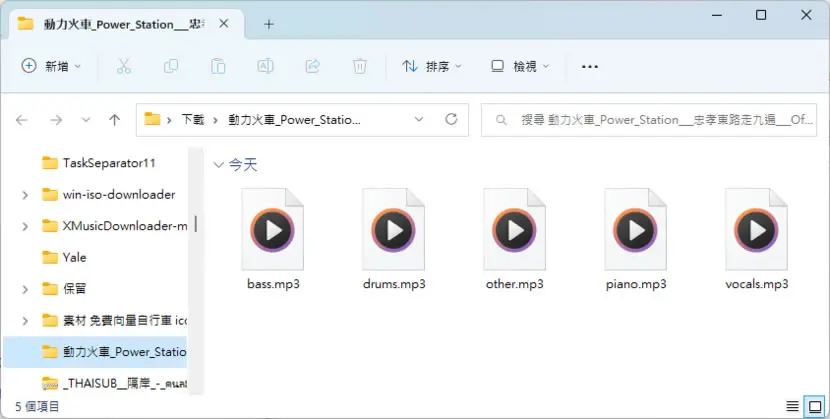Go up one folder level with up arrow
Viewport: 830px width, 419px height.
coord(114,120)
